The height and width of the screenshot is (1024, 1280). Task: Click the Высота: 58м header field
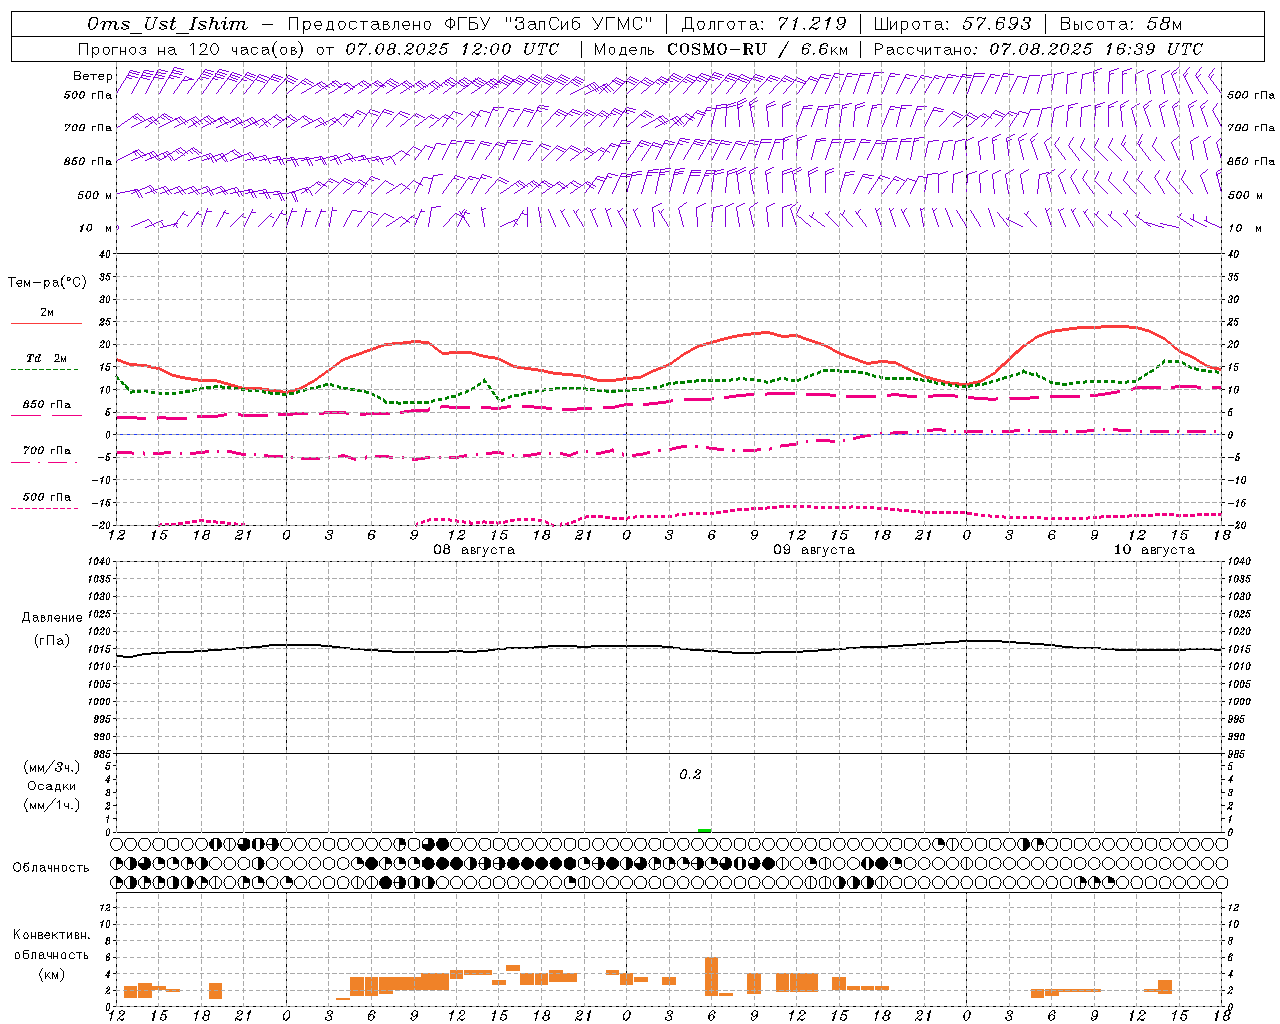(1120, 23)
